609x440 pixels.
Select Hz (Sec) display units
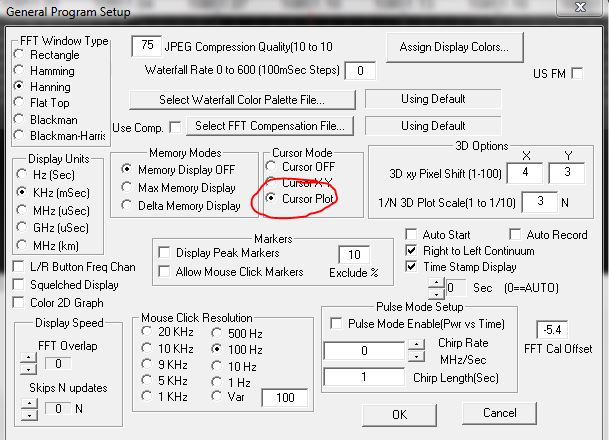click(19, 176)
